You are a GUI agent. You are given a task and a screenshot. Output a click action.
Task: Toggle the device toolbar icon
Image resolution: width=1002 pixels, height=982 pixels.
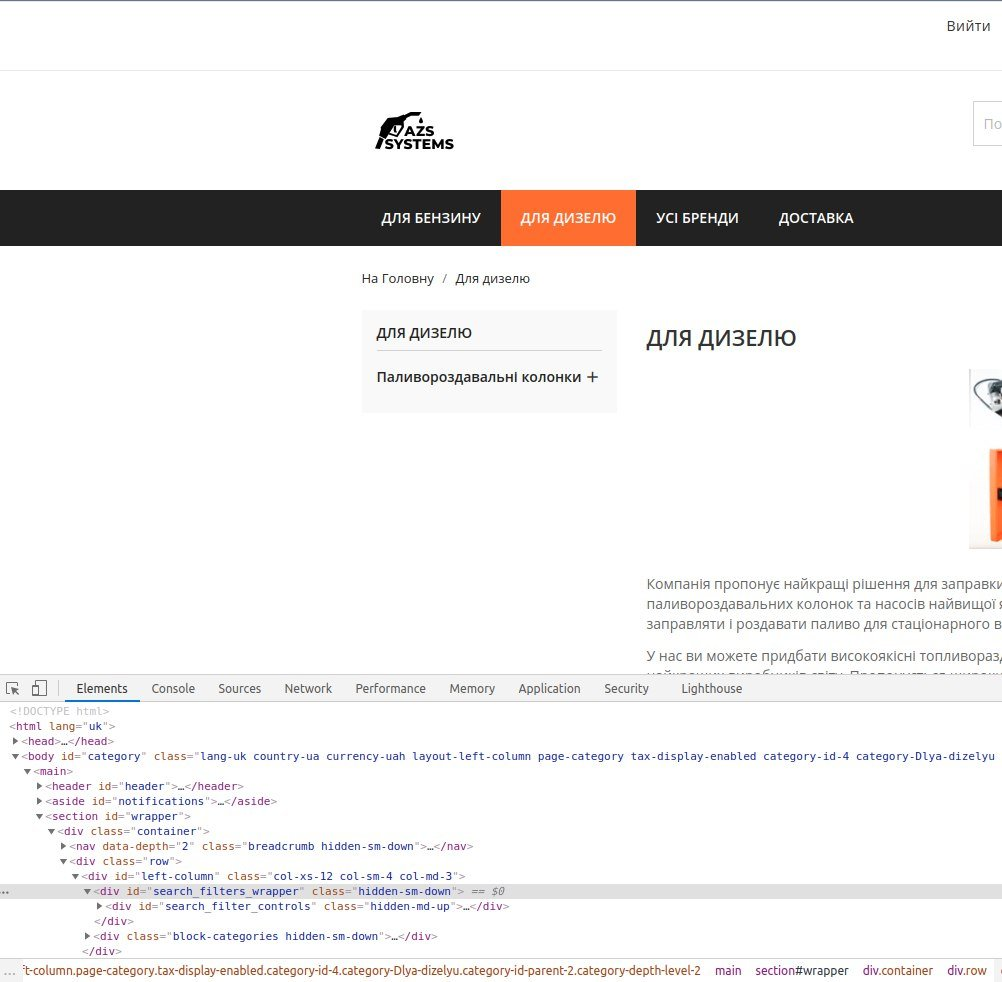click(40, 688)
